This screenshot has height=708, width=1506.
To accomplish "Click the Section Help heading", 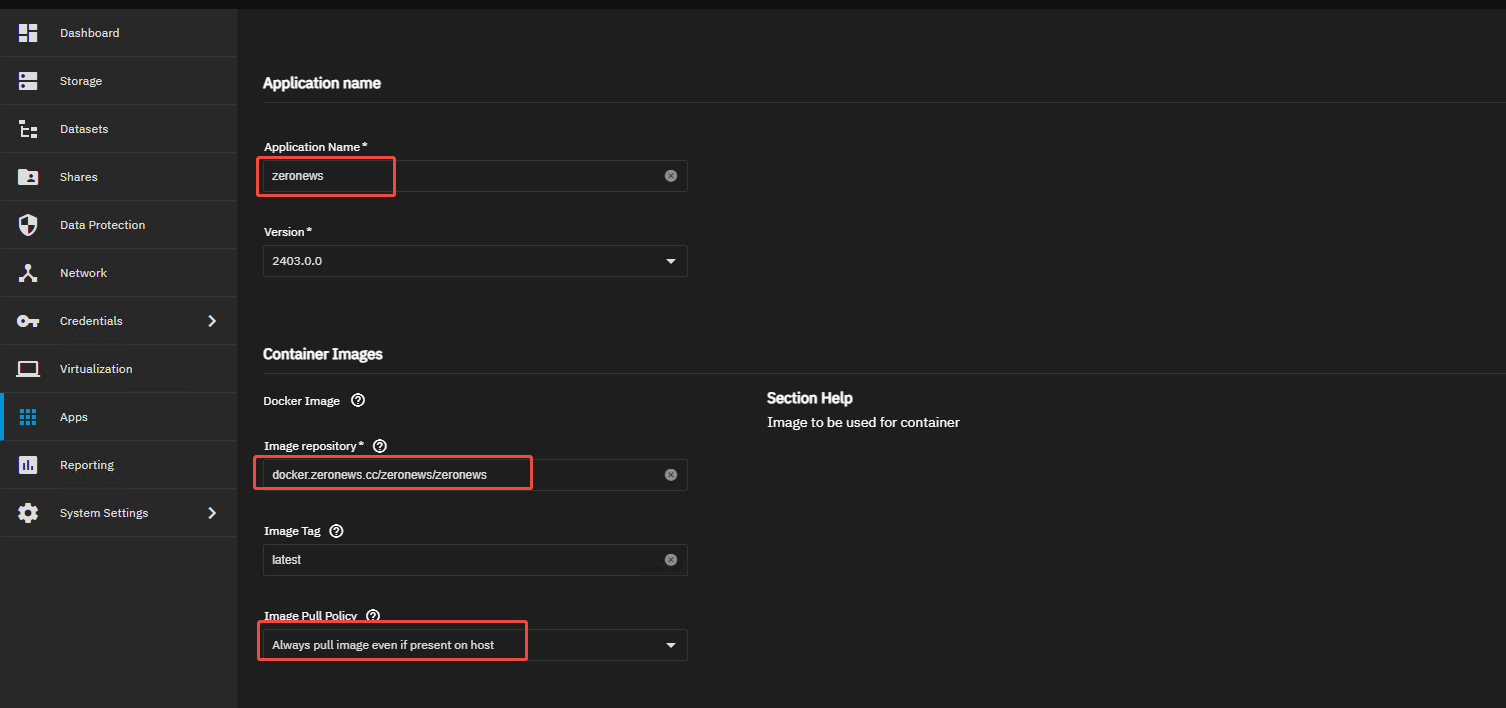I will coord(810,398).
